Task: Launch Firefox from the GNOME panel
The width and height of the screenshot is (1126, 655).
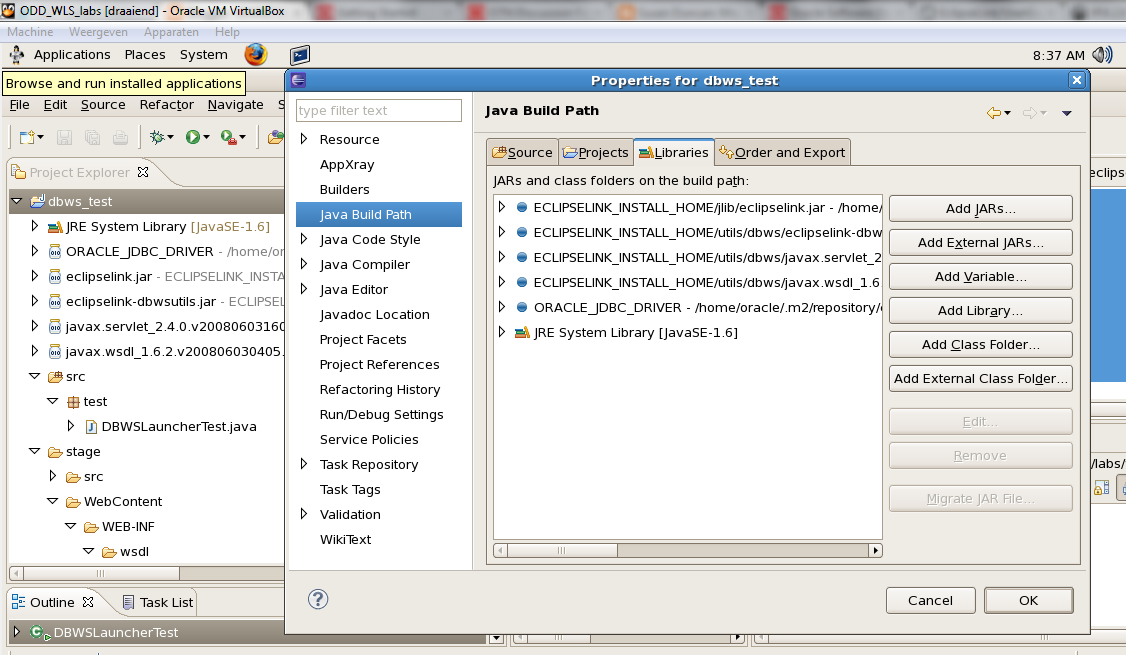Action: click(256, 55)
